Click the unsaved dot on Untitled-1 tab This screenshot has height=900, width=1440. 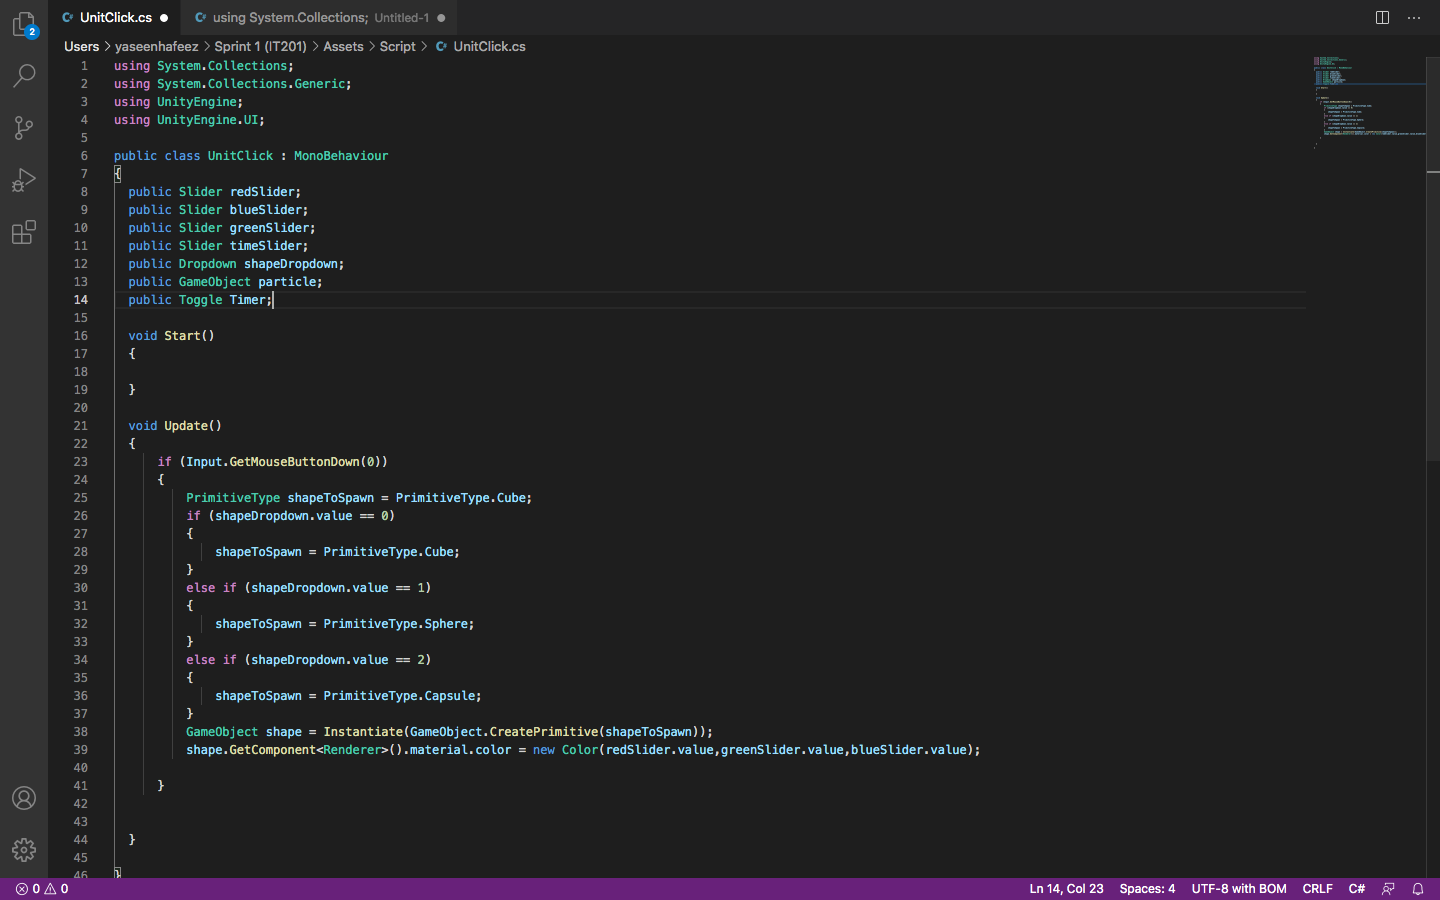441,18
